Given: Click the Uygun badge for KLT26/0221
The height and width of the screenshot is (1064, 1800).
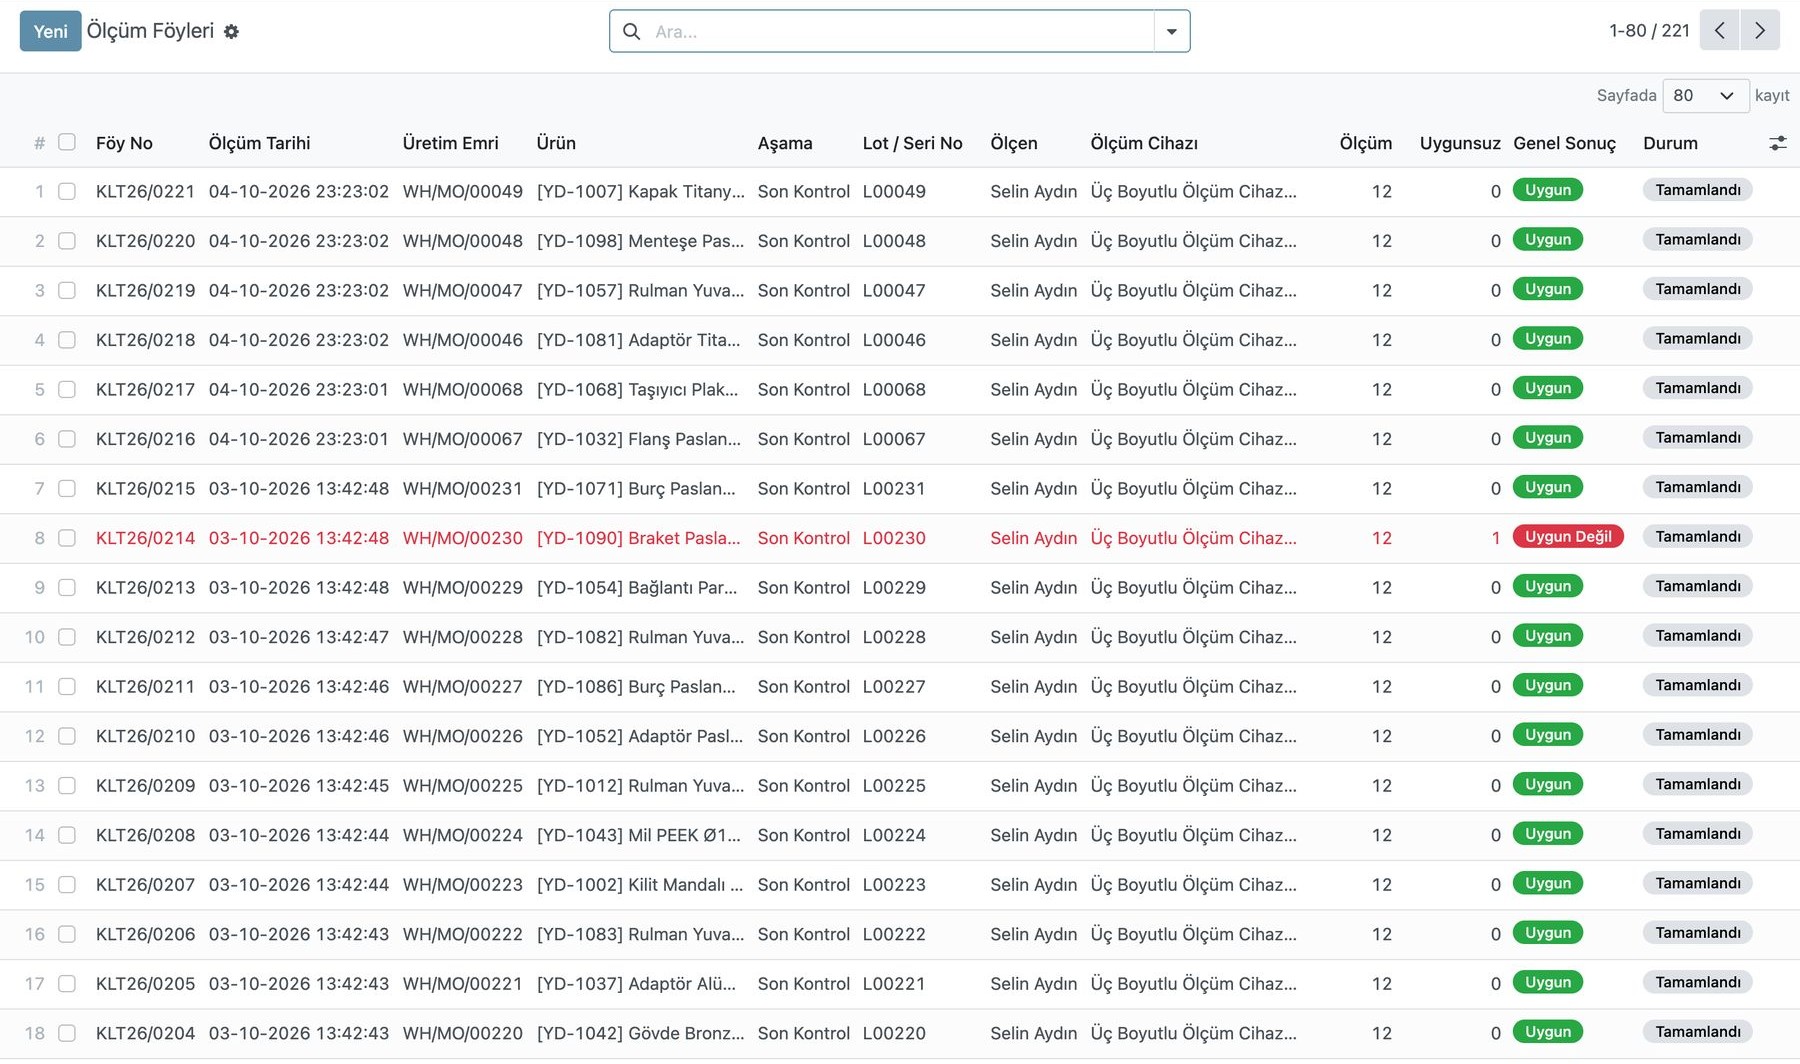Looking at the screenshot, I should point(1548,190).
